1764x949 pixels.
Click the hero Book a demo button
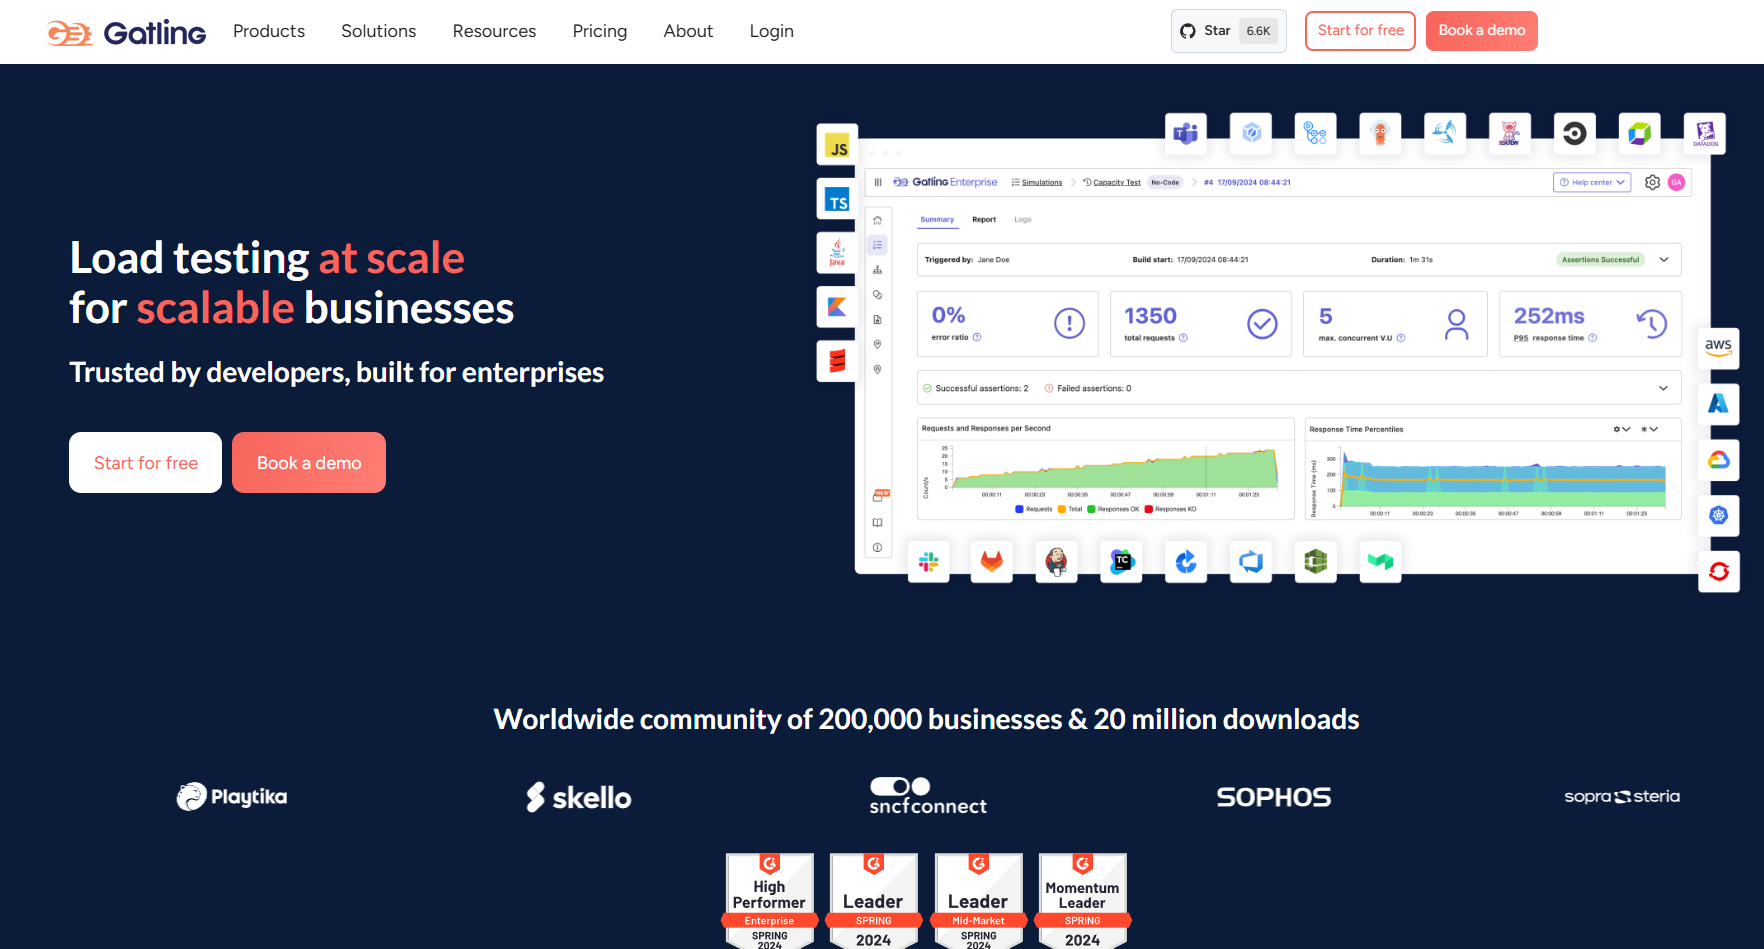309,462
